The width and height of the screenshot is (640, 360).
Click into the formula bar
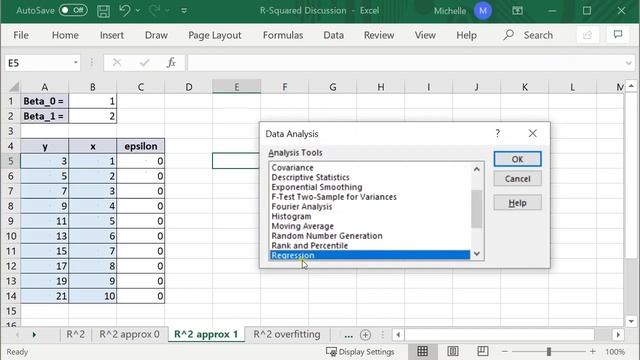(x=405, y=63)
